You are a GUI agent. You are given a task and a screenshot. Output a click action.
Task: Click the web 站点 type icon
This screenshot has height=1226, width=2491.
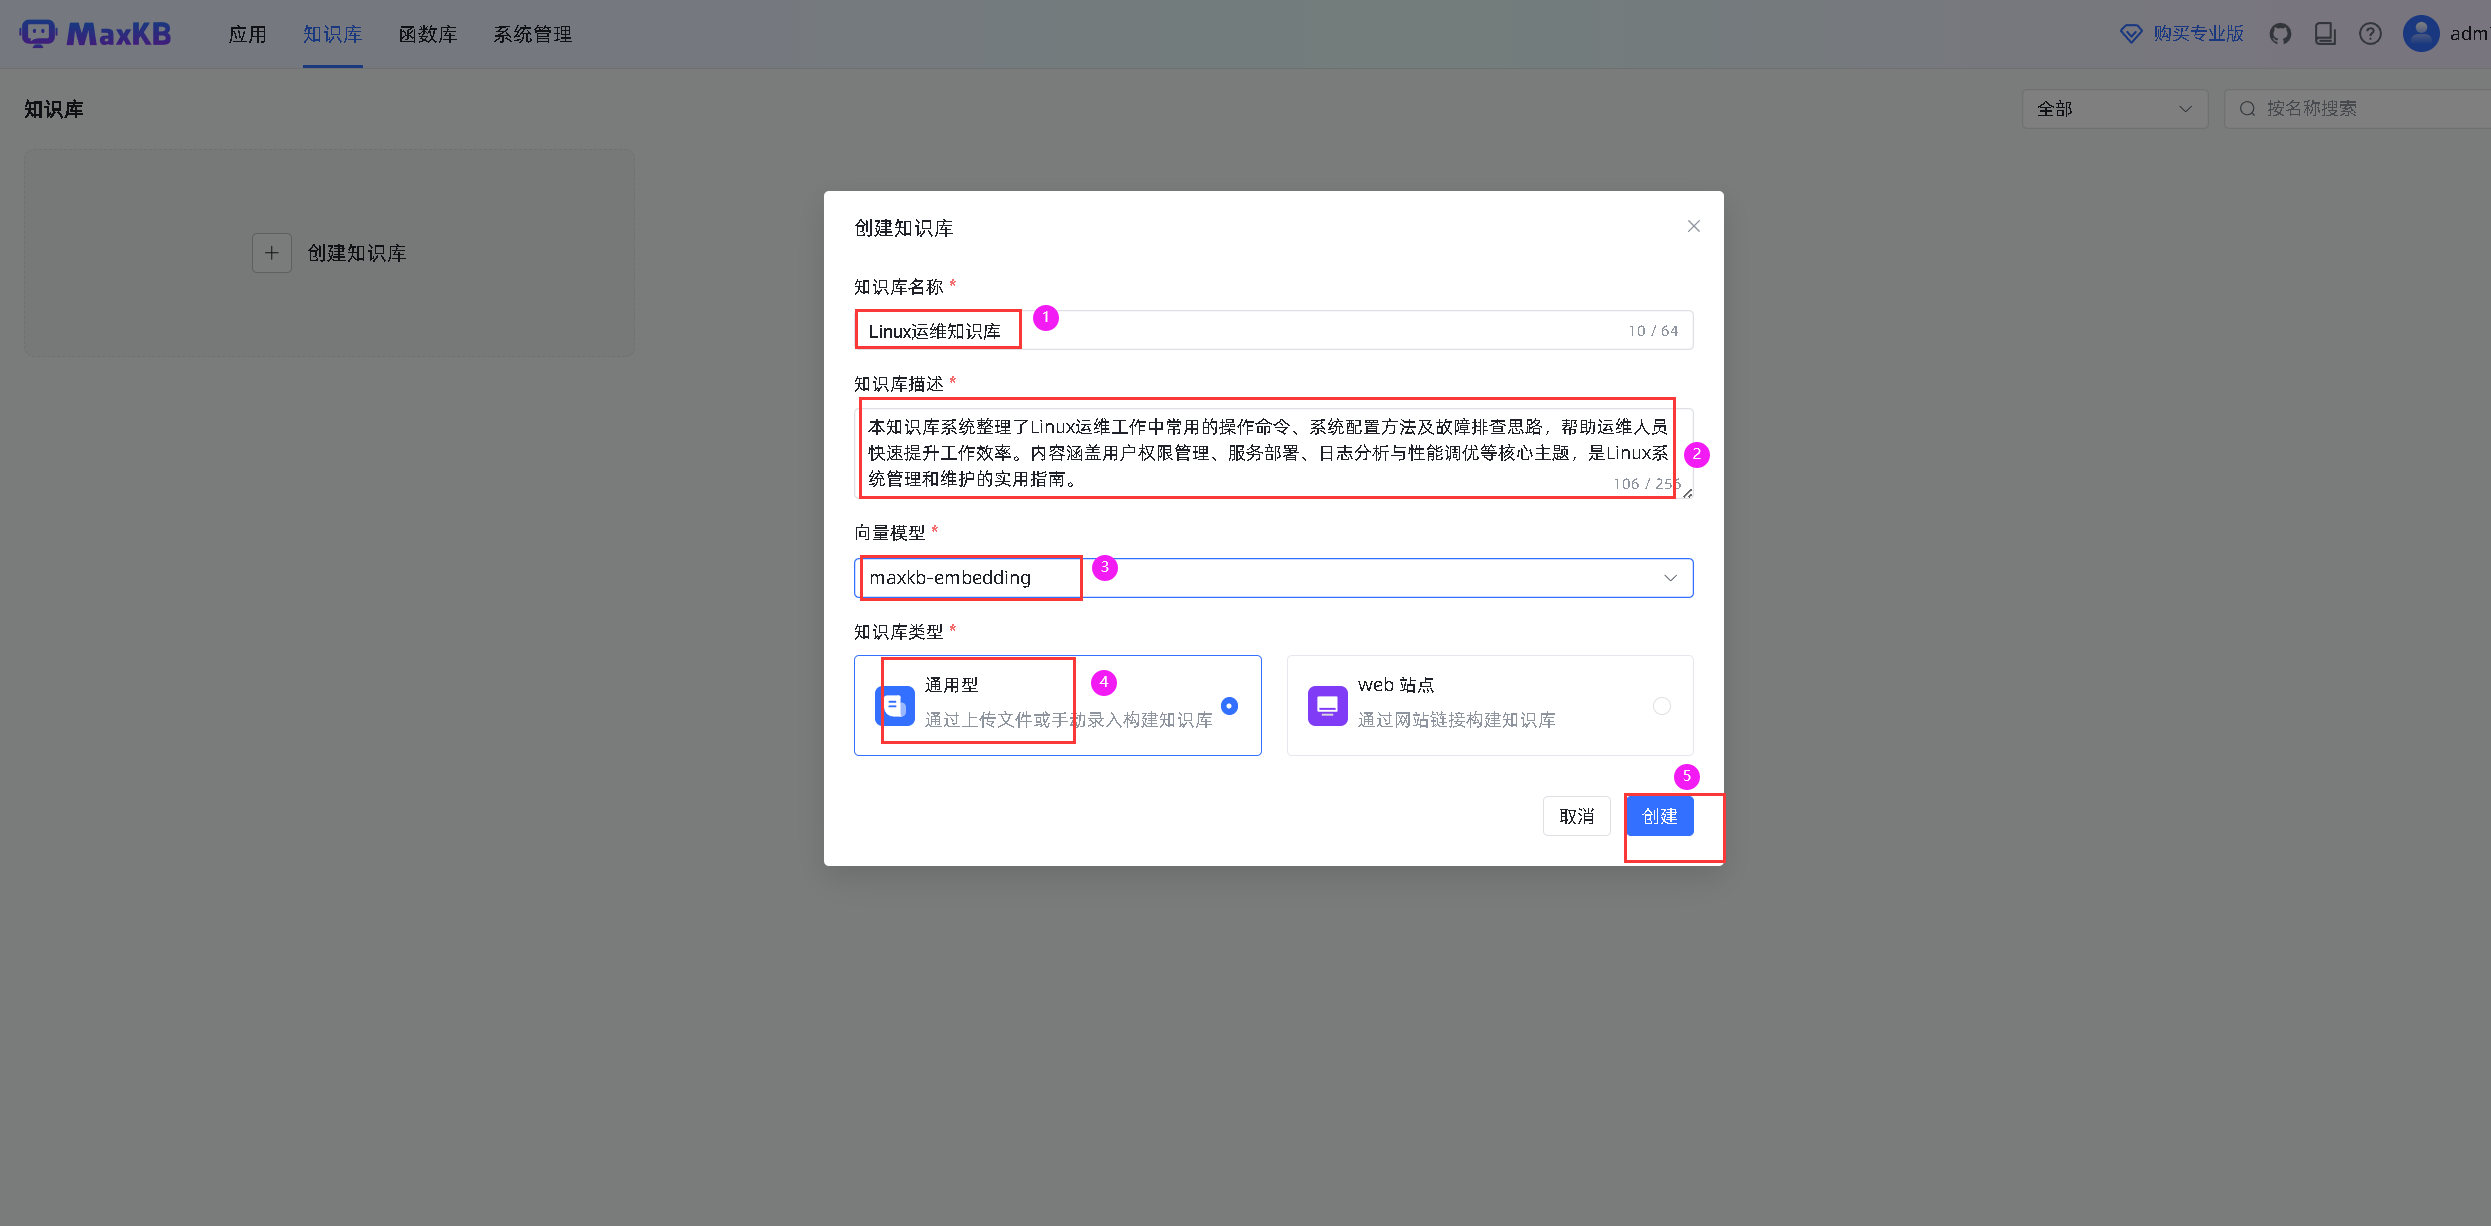(x=1327, y=705)
